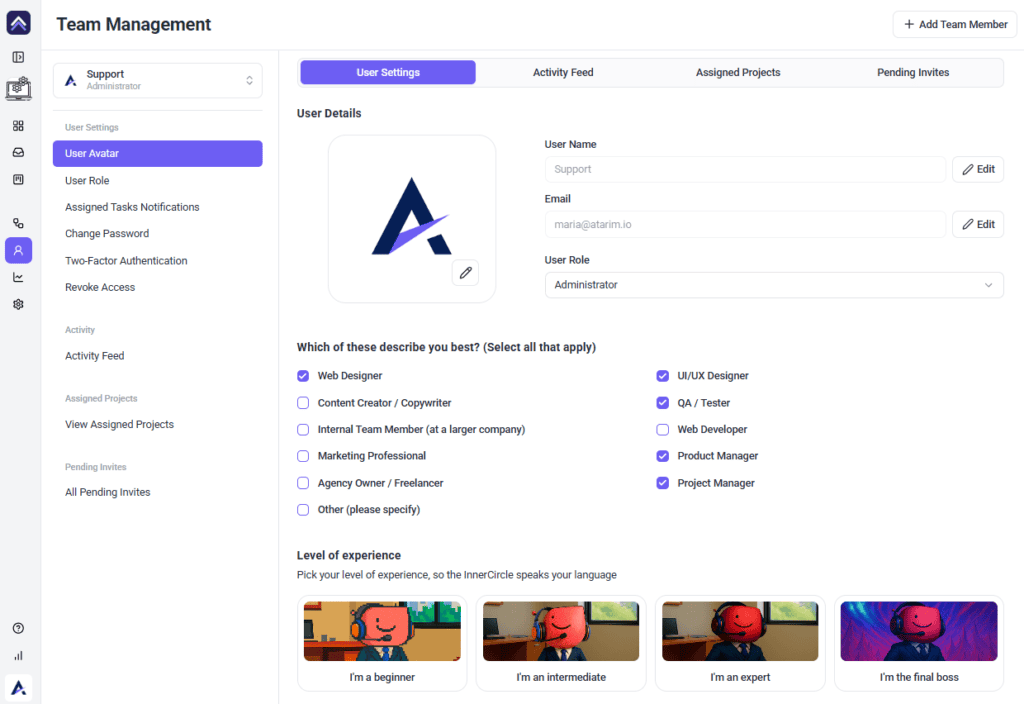Switch to the User Settings tab
The height and width of the screenshot is (704, 1024).
tap(388, 72)
